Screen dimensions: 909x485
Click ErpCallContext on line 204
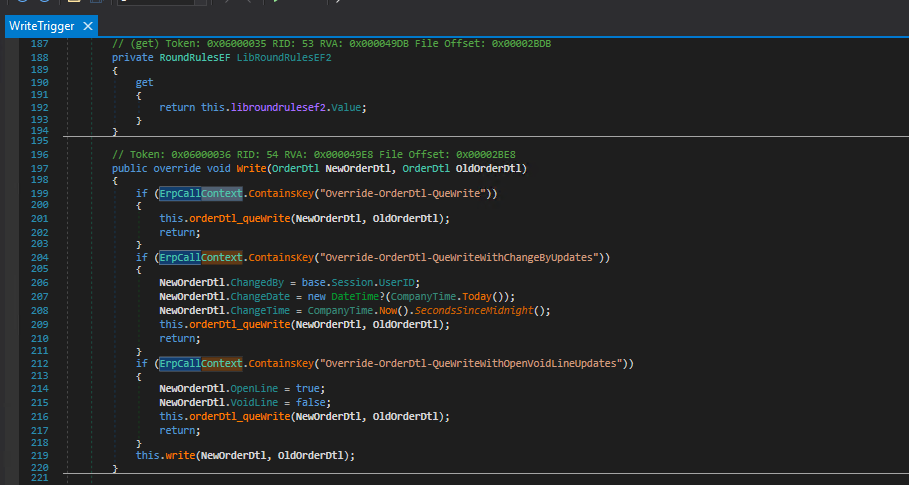pyautogui.click(x=199, y=257)
